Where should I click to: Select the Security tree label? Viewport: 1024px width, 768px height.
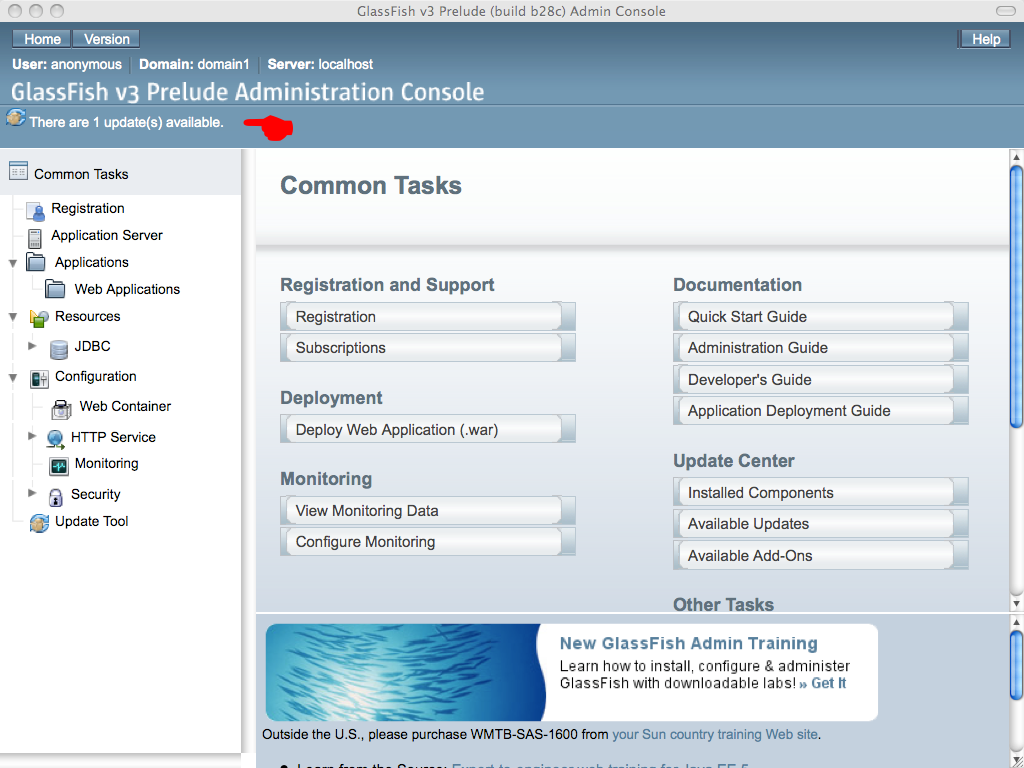pos(95,494)
